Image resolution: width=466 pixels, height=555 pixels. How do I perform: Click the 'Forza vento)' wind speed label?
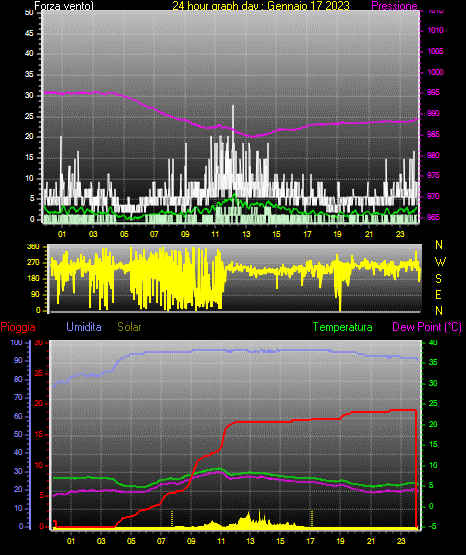coord(64,6)
